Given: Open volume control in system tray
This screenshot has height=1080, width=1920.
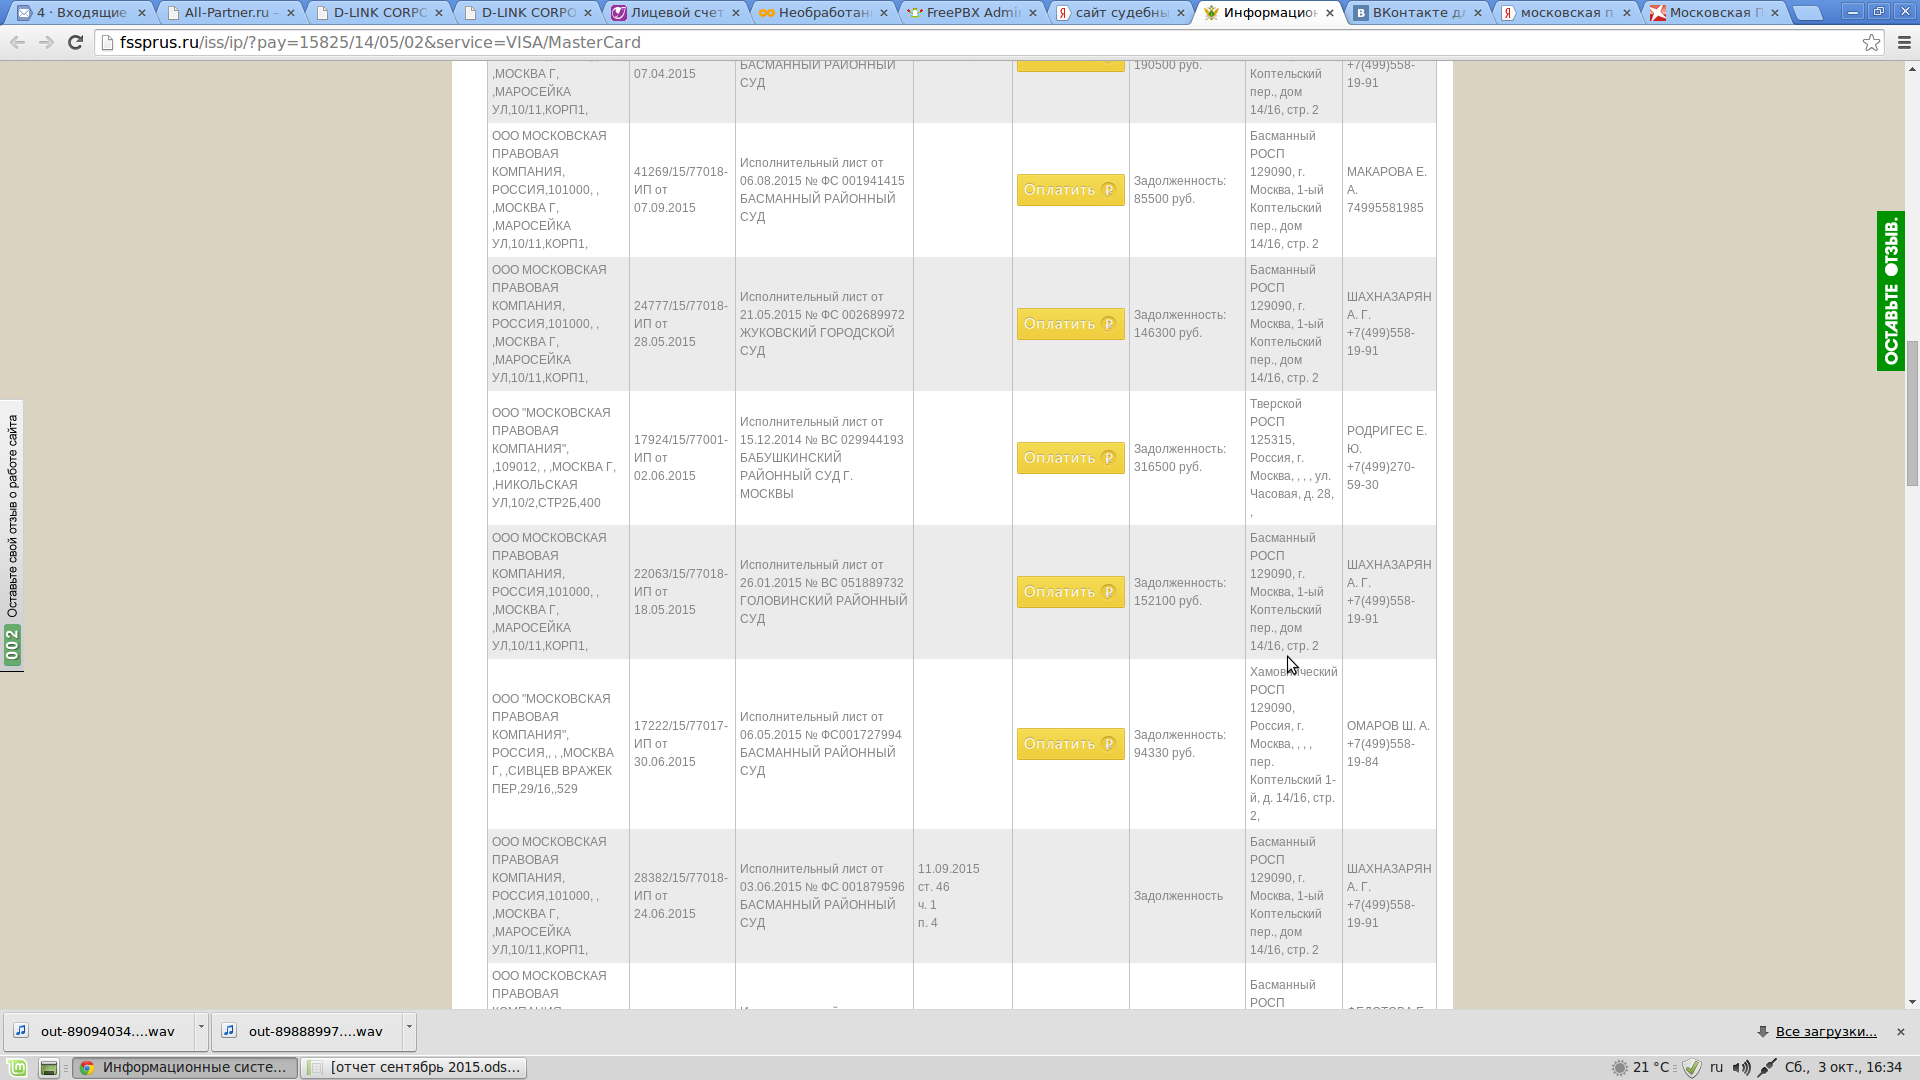Looking at the screenshot, I should (1741, 1068).
